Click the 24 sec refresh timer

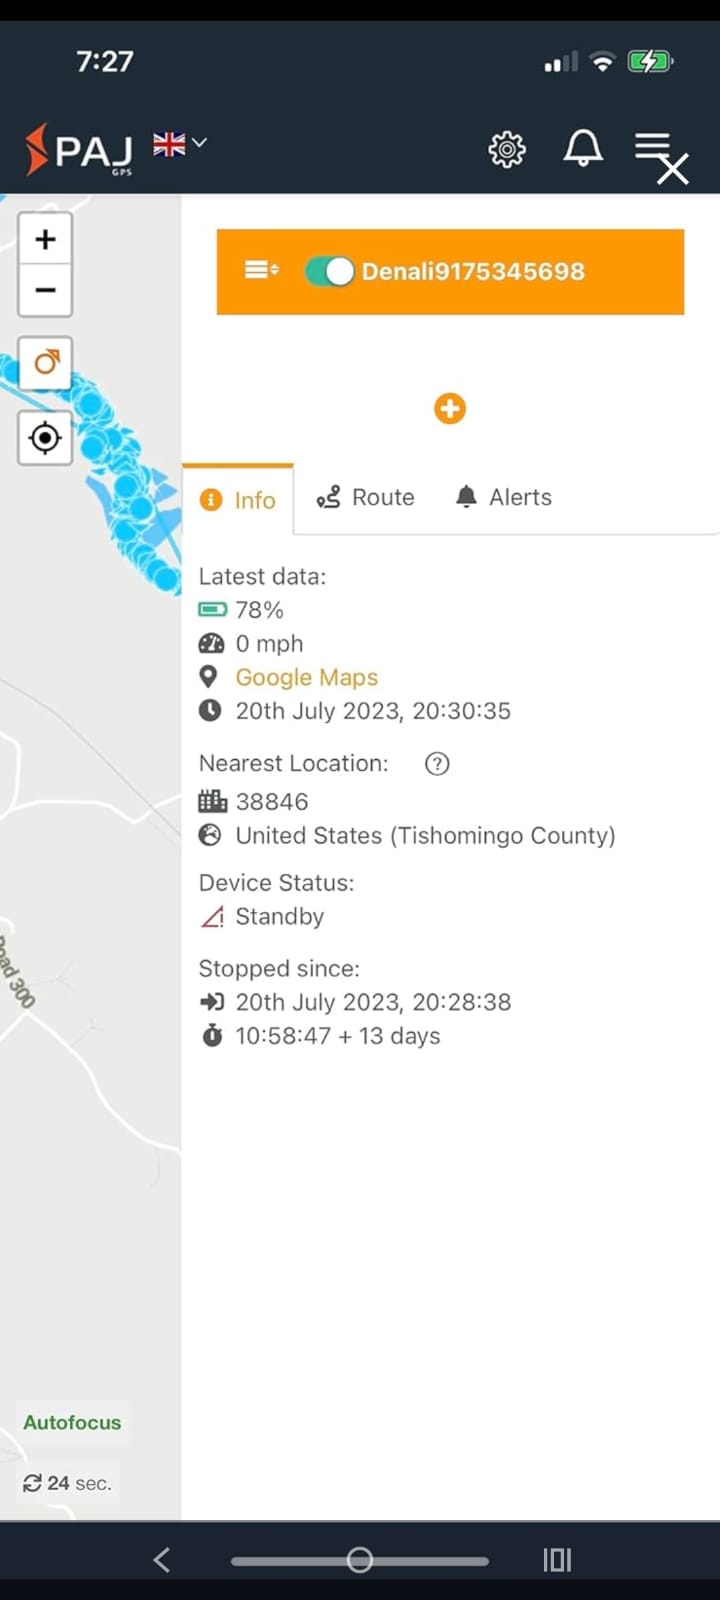pyautogui.click(x=67, y=1483)
